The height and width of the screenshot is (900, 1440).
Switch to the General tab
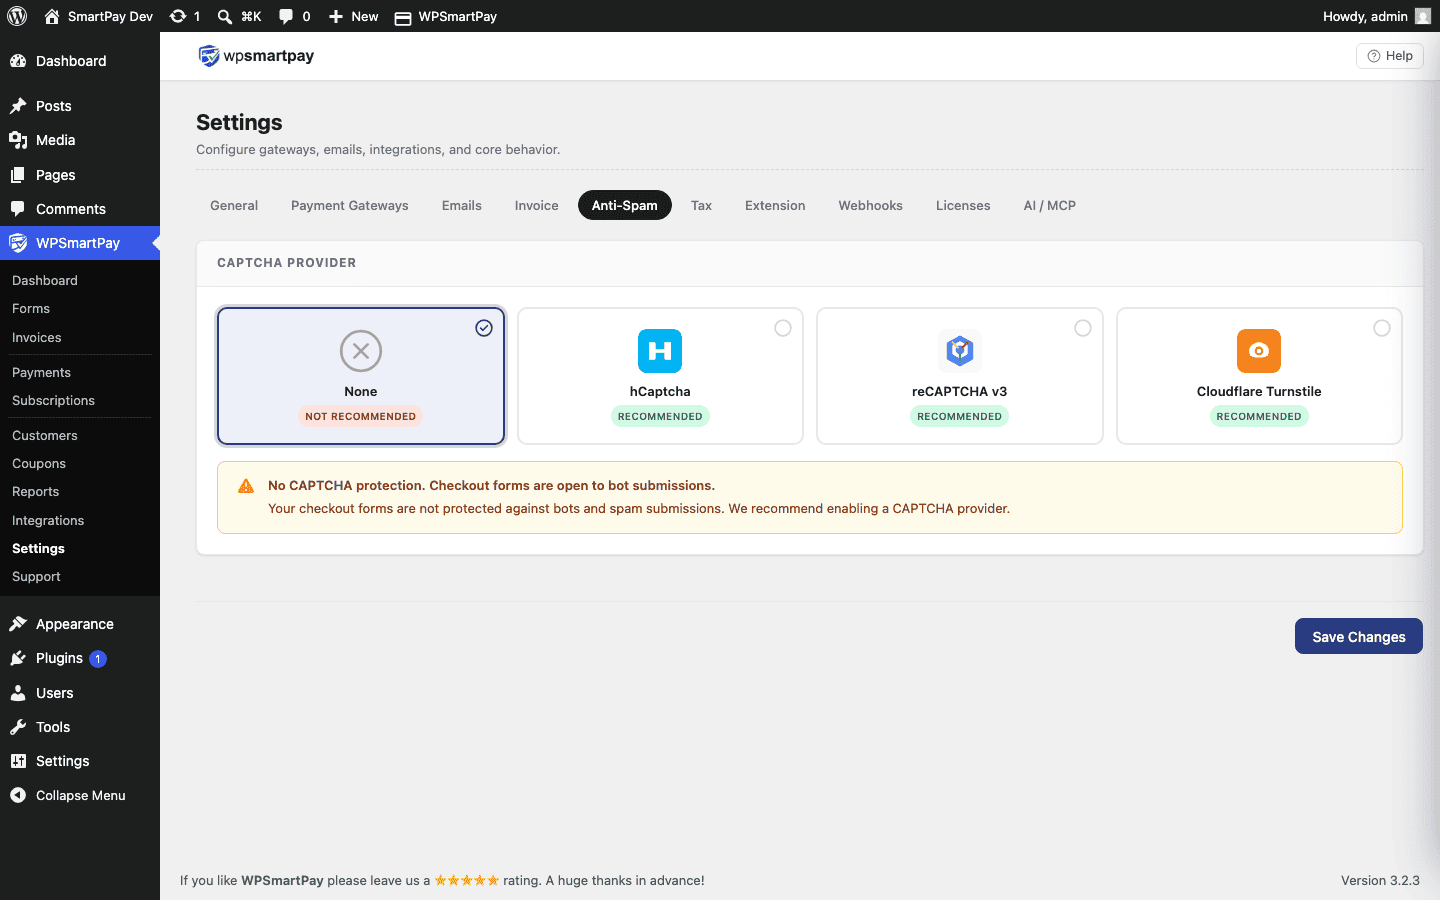point(234,205)
